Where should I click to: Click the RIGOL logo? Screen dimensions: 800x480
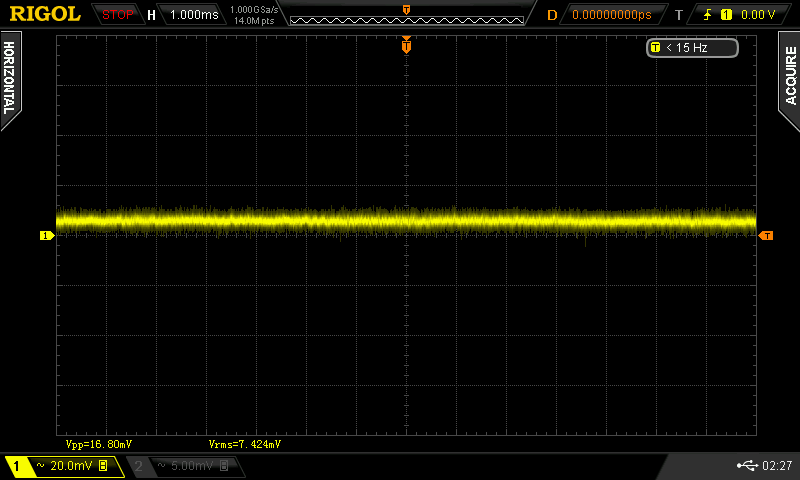pyautogui.click(x=45, y=14)
